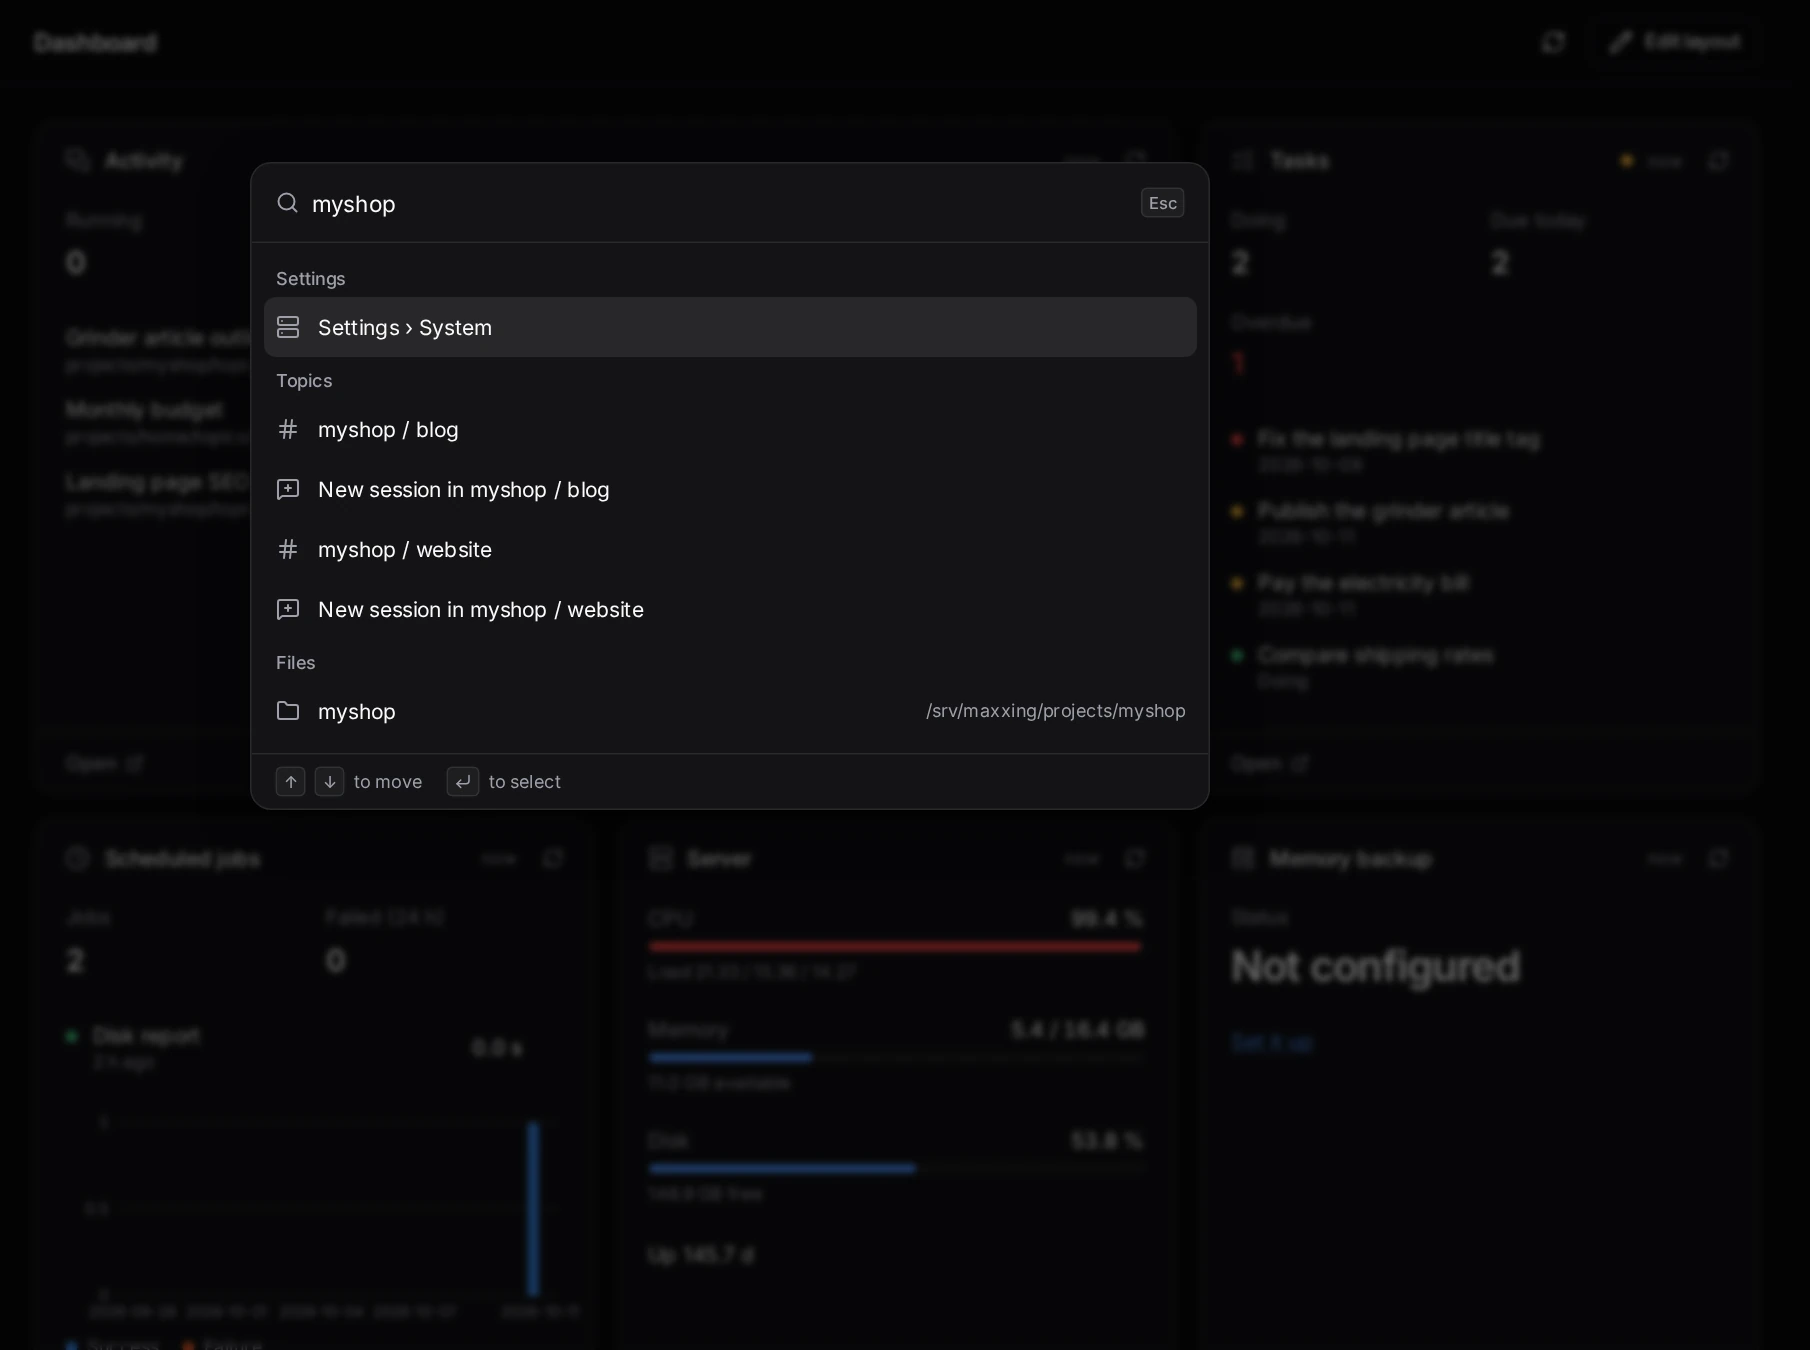Click the Files section heading
The height and width of the screenshot is (1350, 1810).
click(296, 663)
